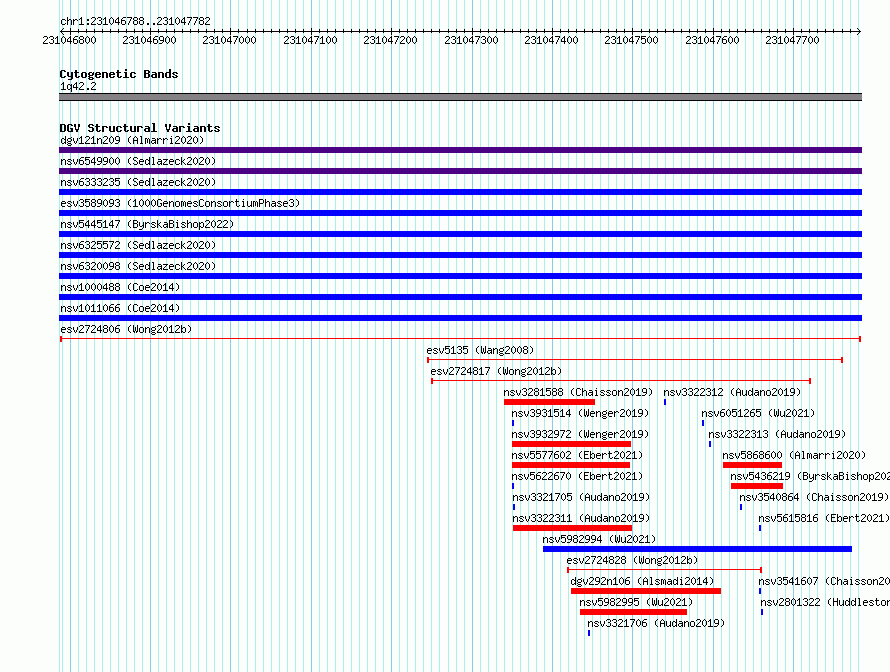Click the red nsv5982995 variant bar
The image size is (890, 672).
633,612
